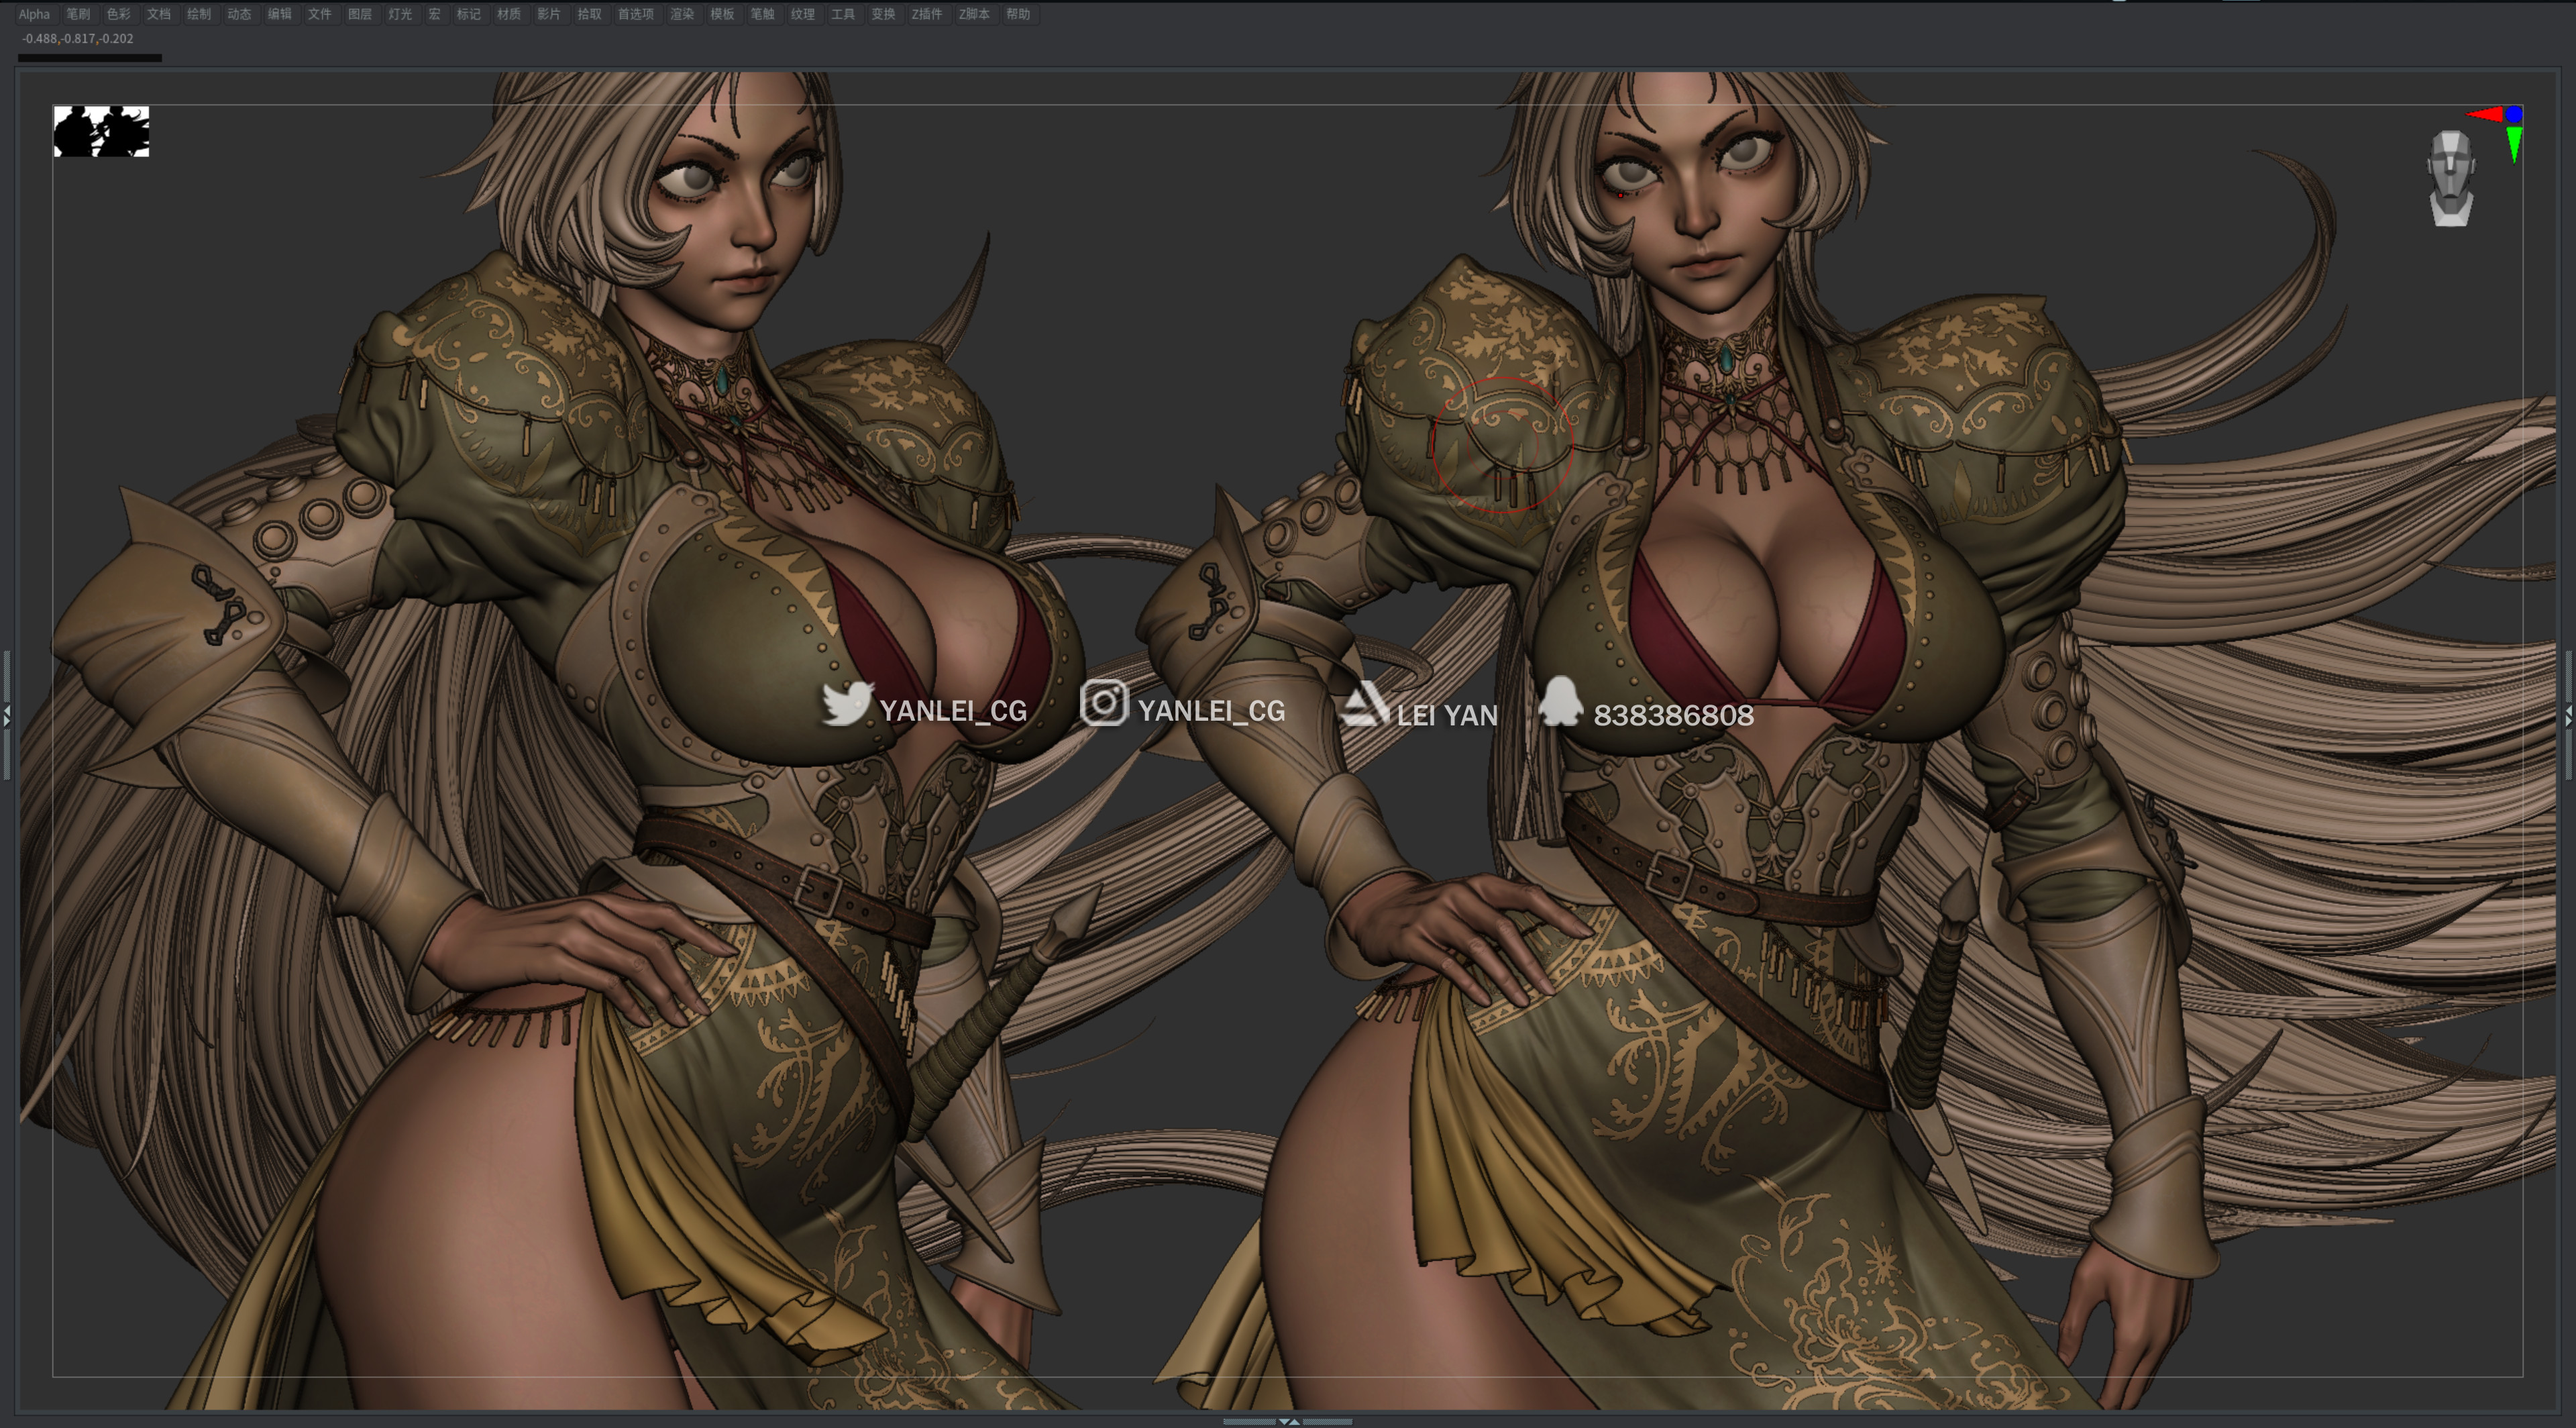Open the 色彩 (Color) menu
The height and width of the screenshot is (1428, 2576).
coord(118,14)
